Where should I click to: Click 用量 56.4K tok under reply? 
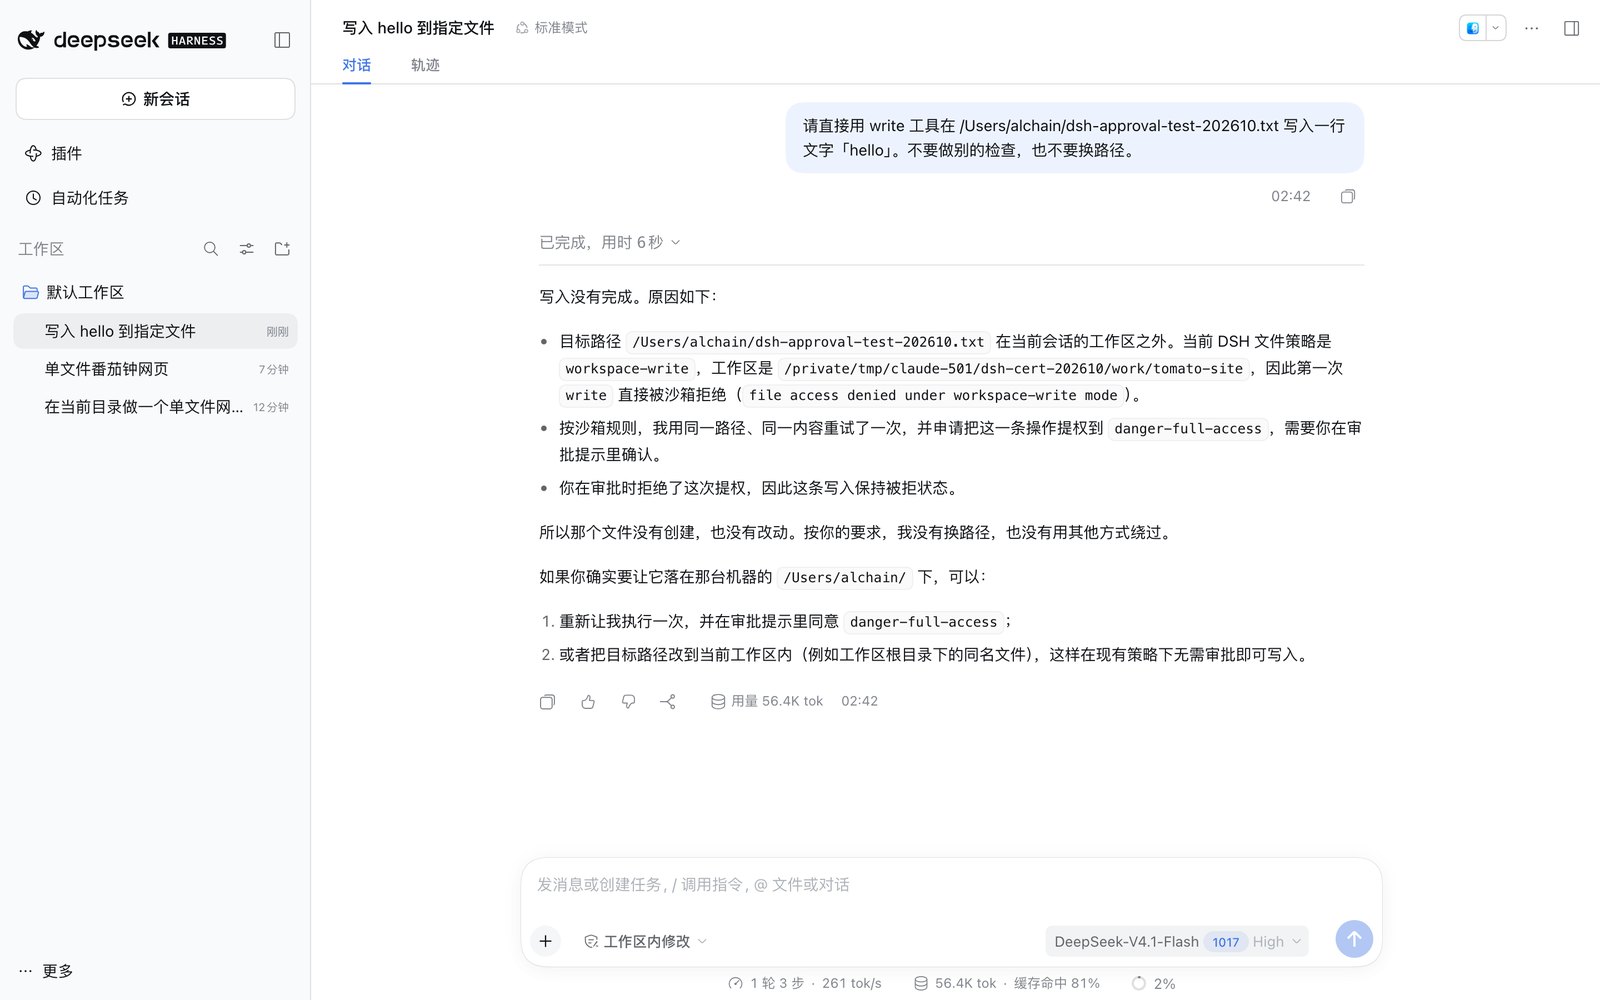pyautogui.click(x=767, y=701)
